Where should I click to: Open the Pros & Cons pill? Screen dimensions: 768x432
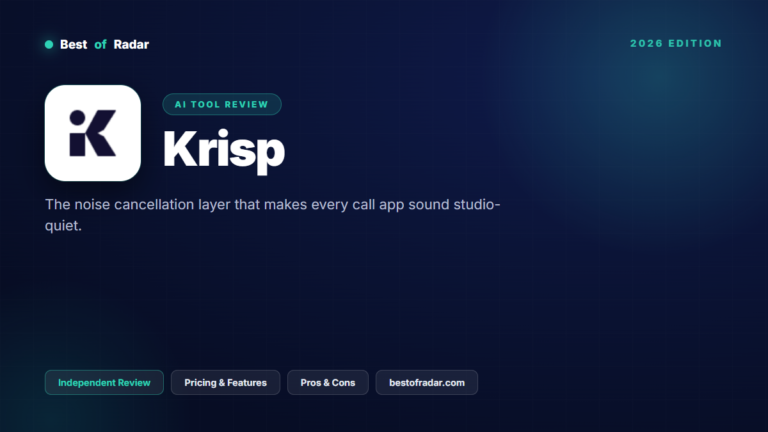[x=328, y=383]
